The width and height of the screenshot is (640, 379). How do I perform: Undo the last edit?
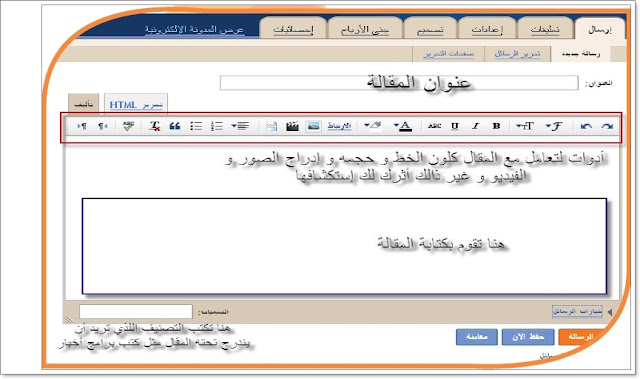click(586, 126)
